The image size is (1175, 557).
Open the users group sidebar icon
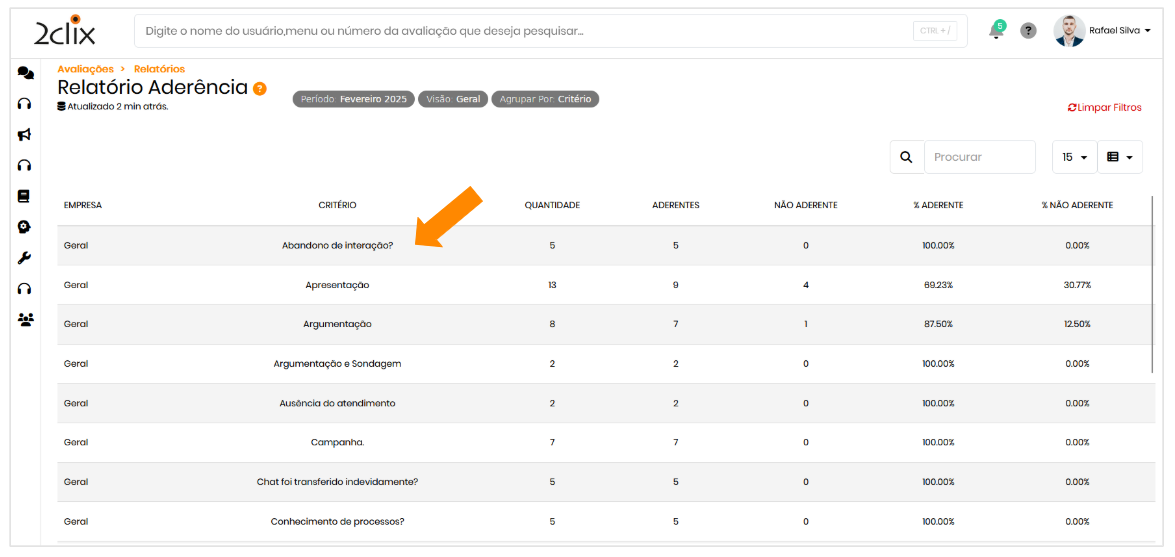pos(25,320)
